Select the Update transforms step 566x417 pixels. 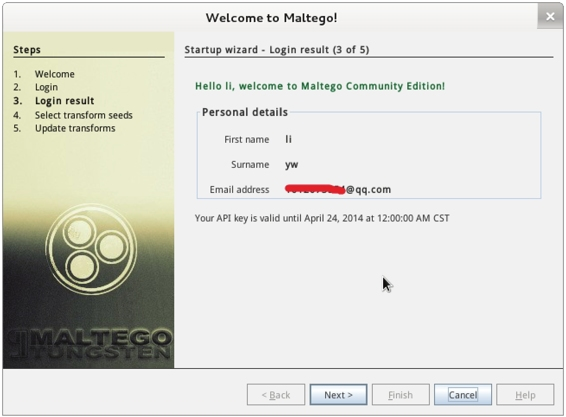75,129
